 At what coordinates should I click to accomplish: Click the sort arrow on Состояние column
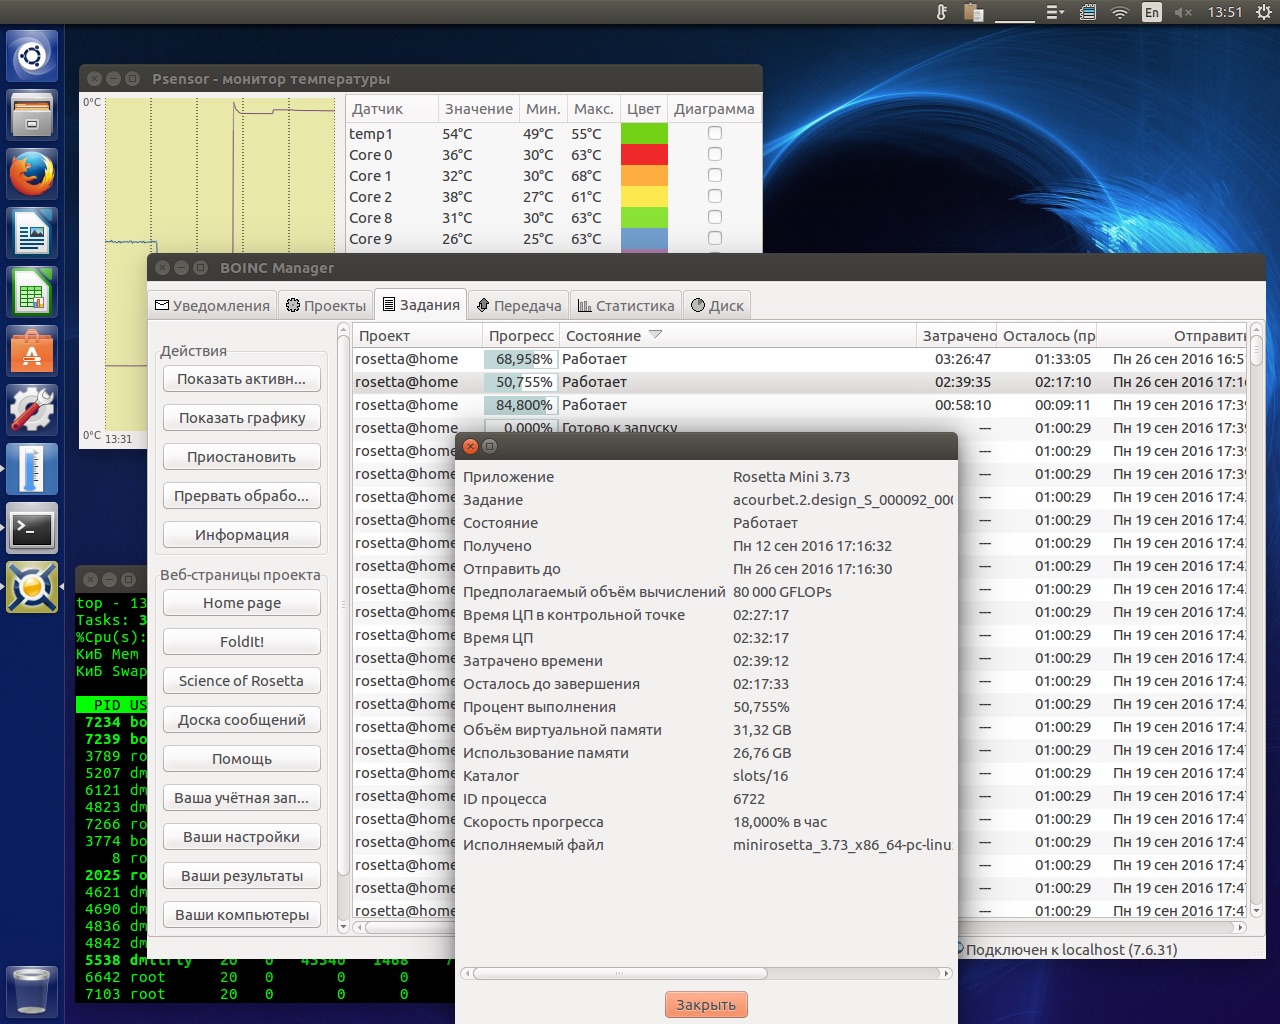click(x=656, y=335)
